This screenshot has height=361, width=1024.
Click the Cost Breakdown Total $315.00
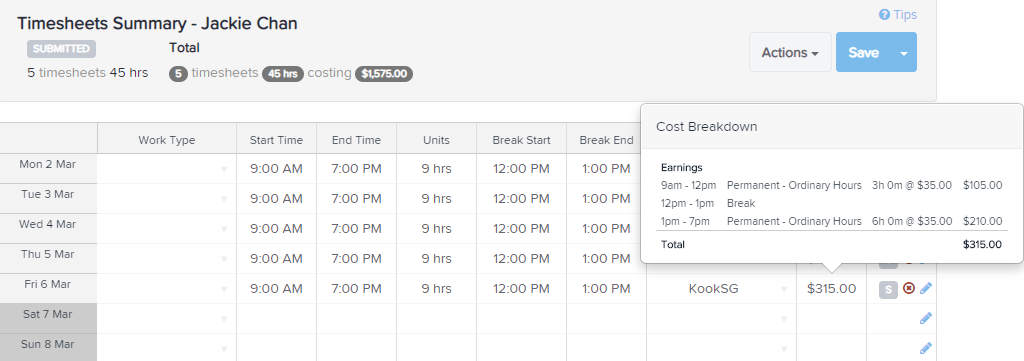[x=982, y=245]
